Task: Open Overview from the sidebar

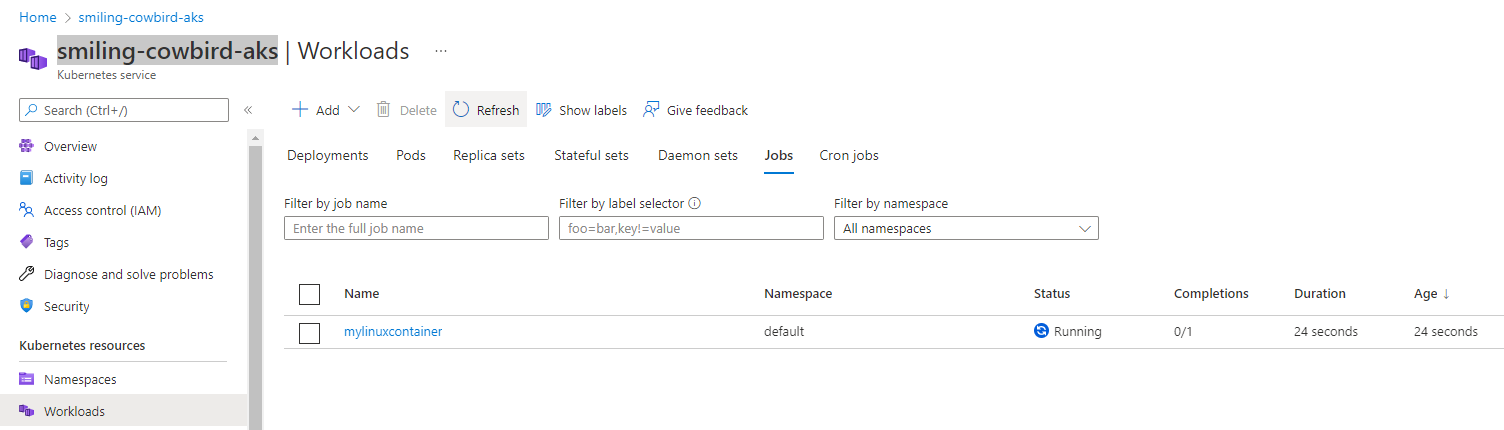Action: [70, 146]
